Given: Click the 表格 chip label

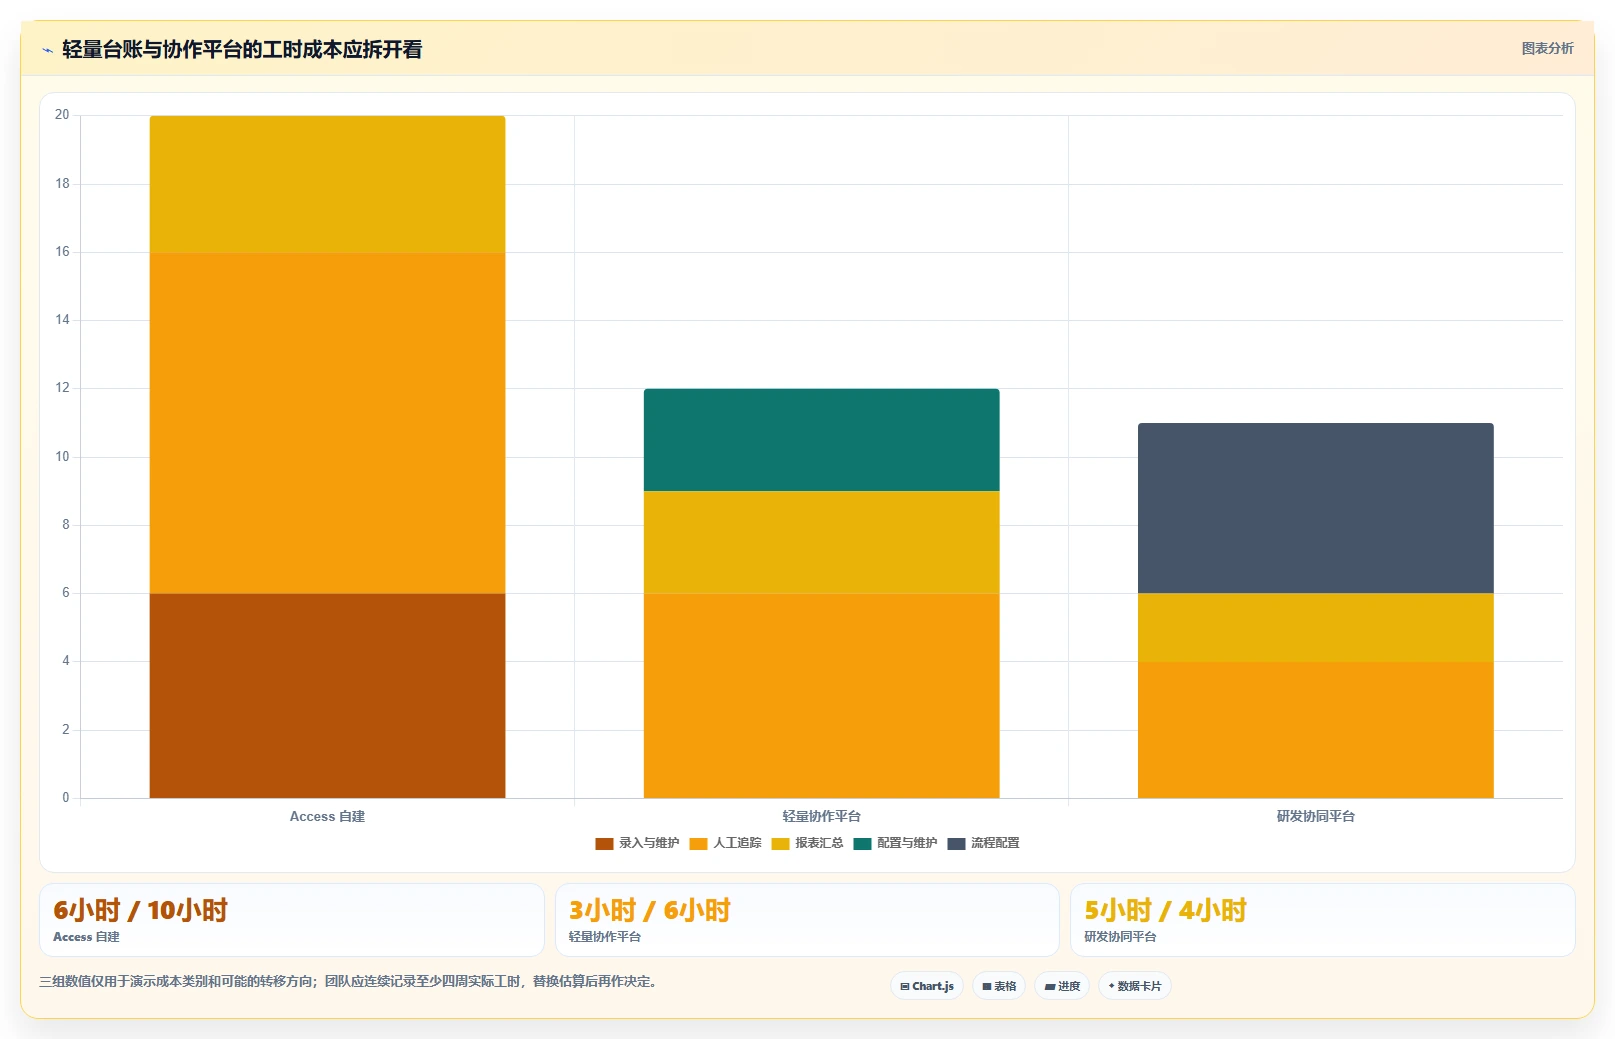Looking at the screenshot, I should pyautogui.click(x=1005, y=986).
